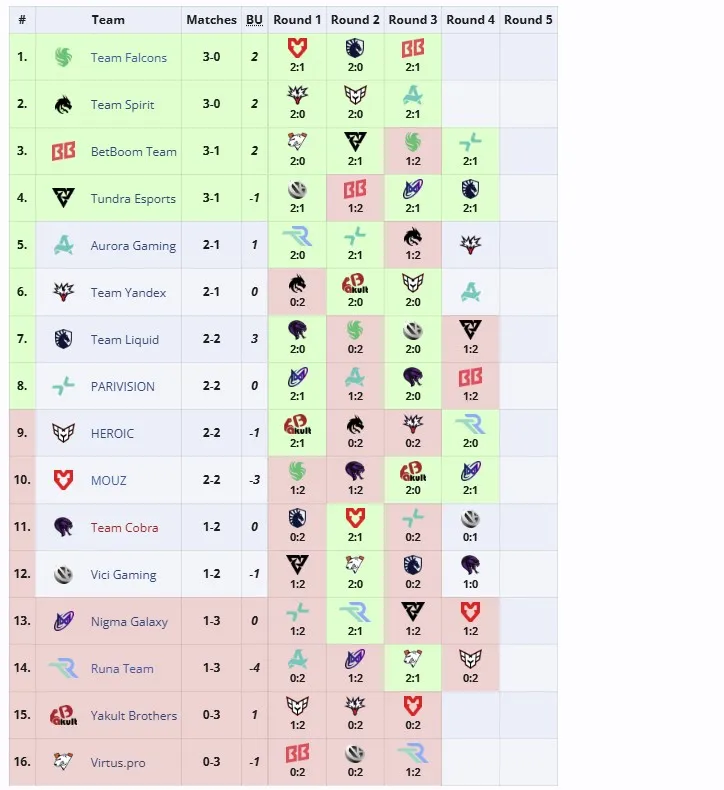Click the Tundra Esports logo in row 4

coord(63,198)
